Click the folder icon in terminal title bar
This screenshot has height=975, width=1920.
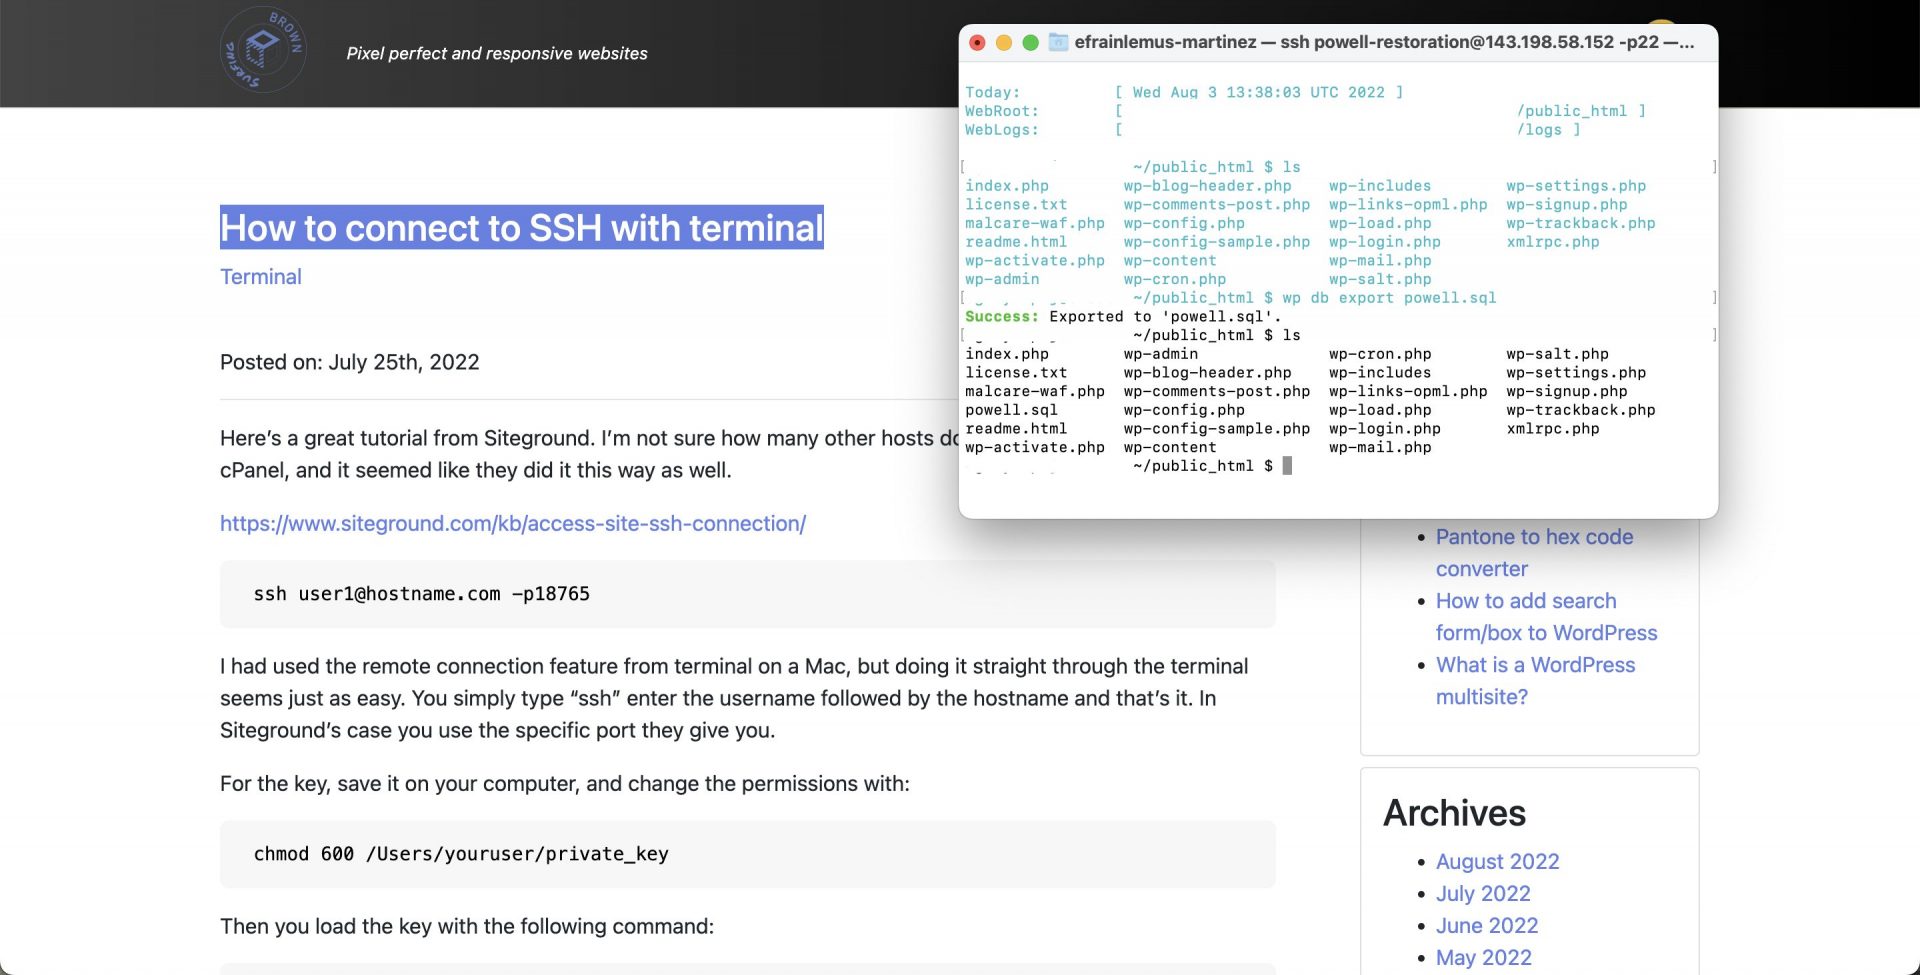(x=1058, y=42)
